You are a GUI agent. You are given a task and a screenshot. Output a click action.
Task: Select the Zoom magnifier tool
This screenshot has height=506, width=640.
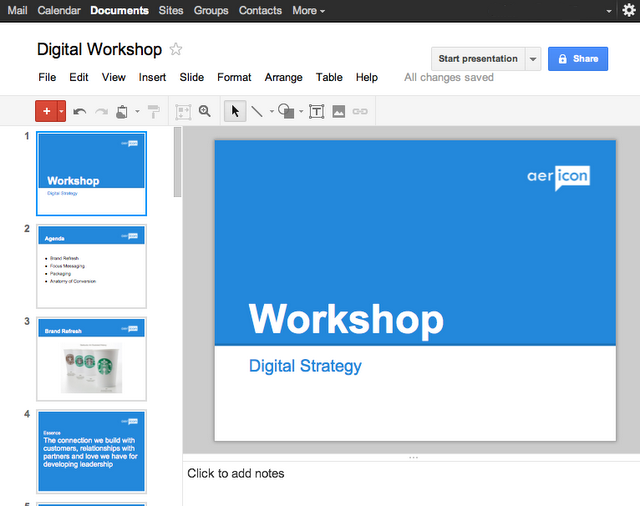point(205,111)
